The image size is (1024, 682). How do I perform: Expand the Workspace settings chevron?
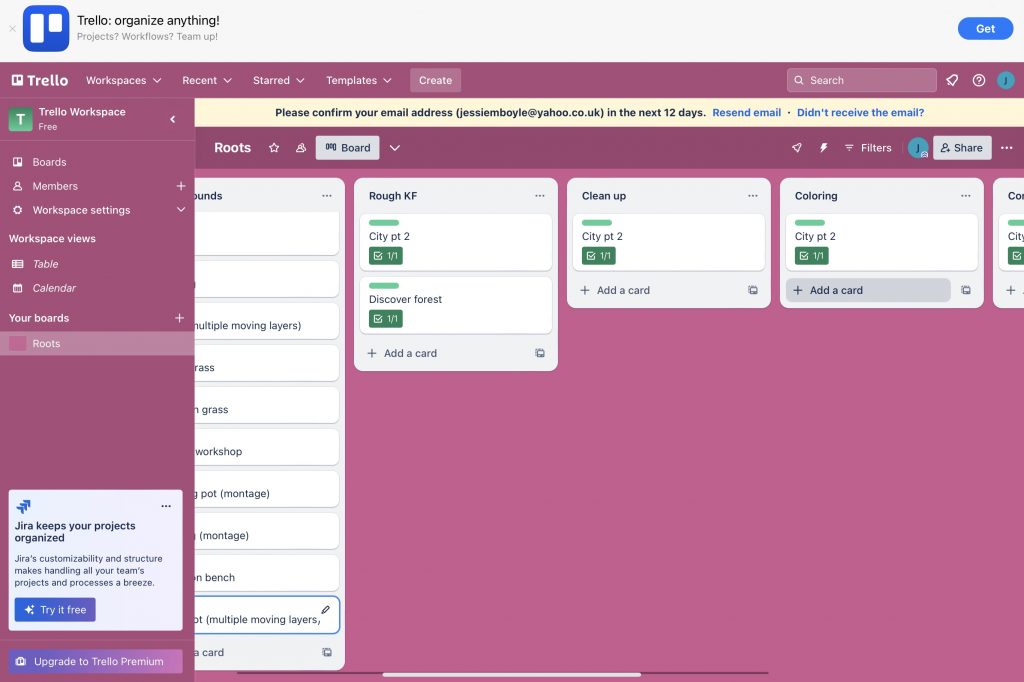click(181, 210)
